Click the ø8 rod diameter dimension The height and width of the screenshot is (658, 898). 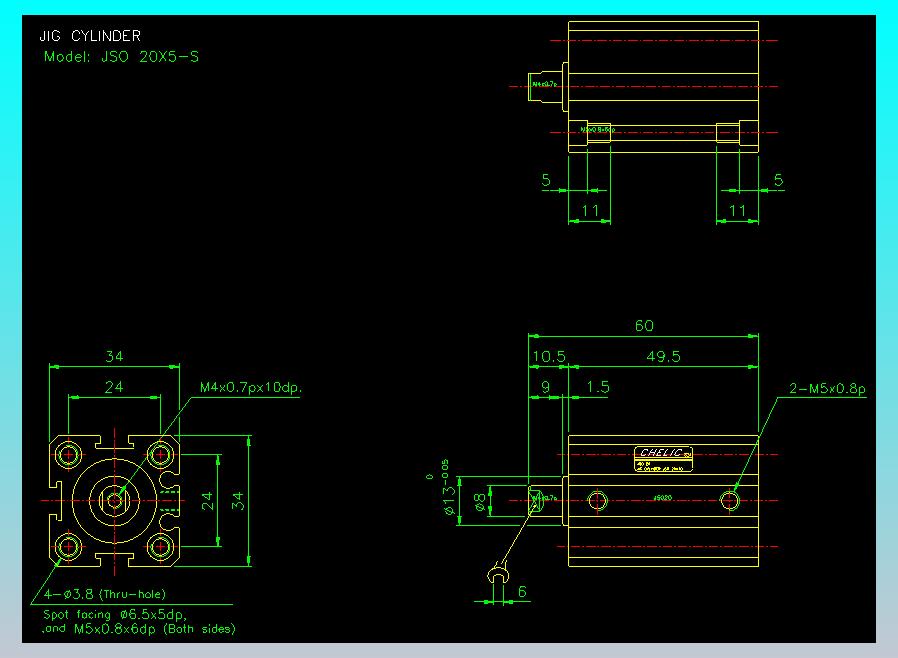pyautogui.click(x=480, y=504)
